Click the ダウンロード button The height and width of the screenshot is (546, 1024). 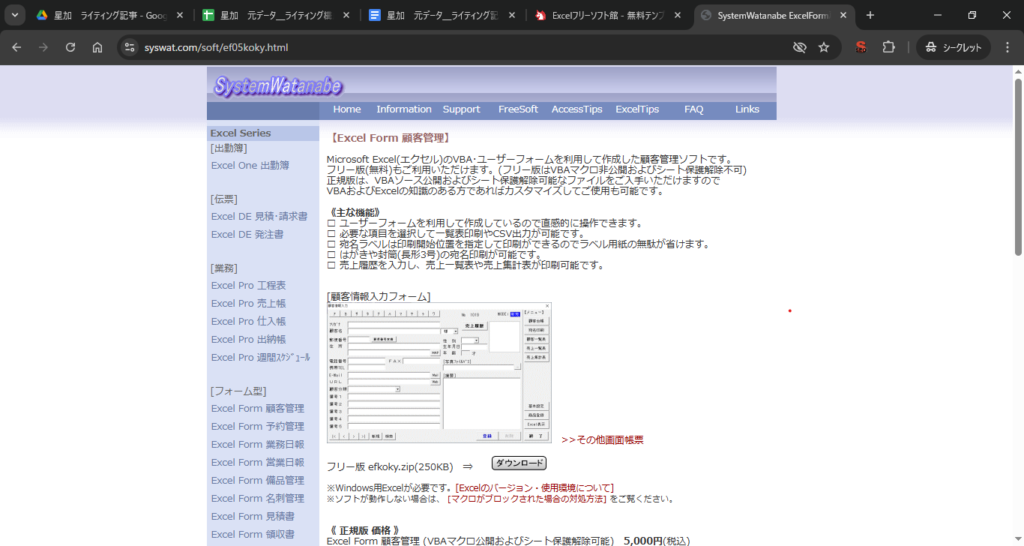[x=519, y=464]
